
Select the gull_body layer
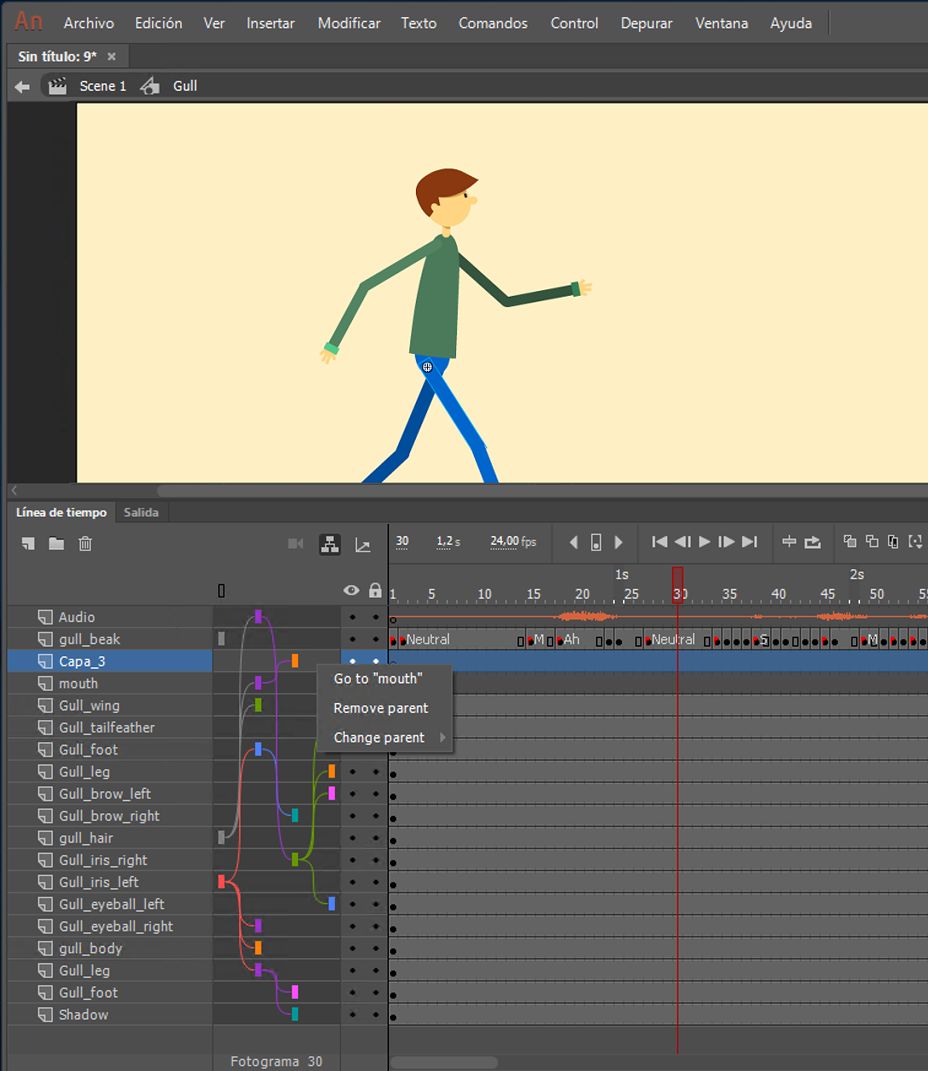click(90, 948)
